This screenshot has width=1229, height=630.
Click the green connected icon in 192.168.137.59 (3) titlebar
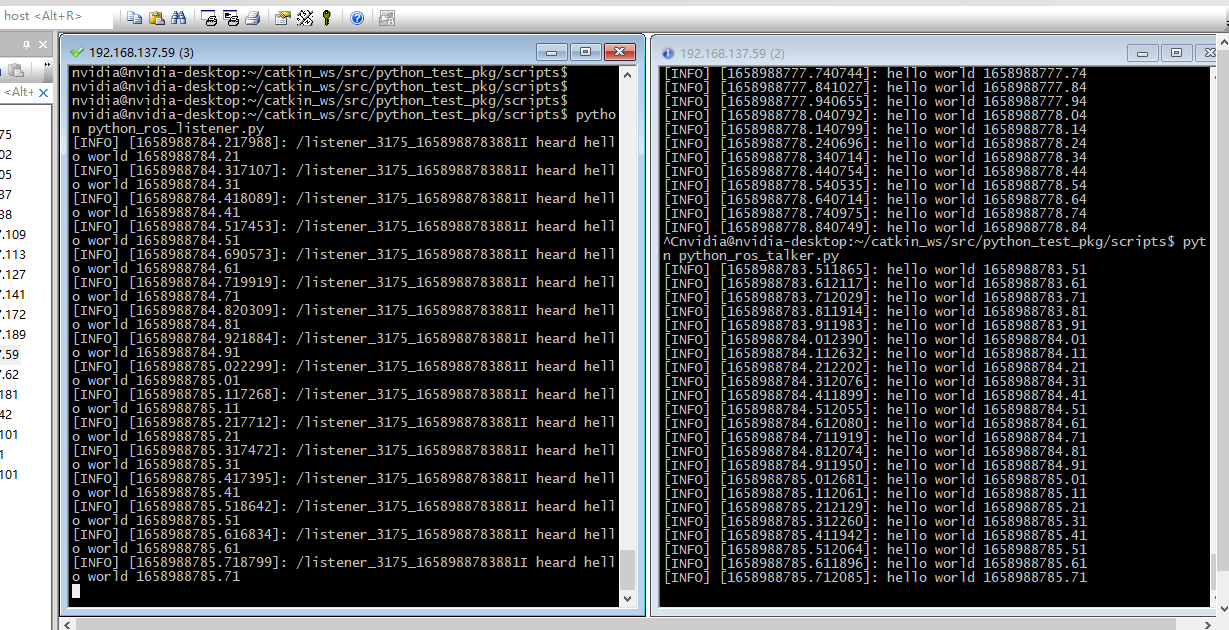coord(75,51)
